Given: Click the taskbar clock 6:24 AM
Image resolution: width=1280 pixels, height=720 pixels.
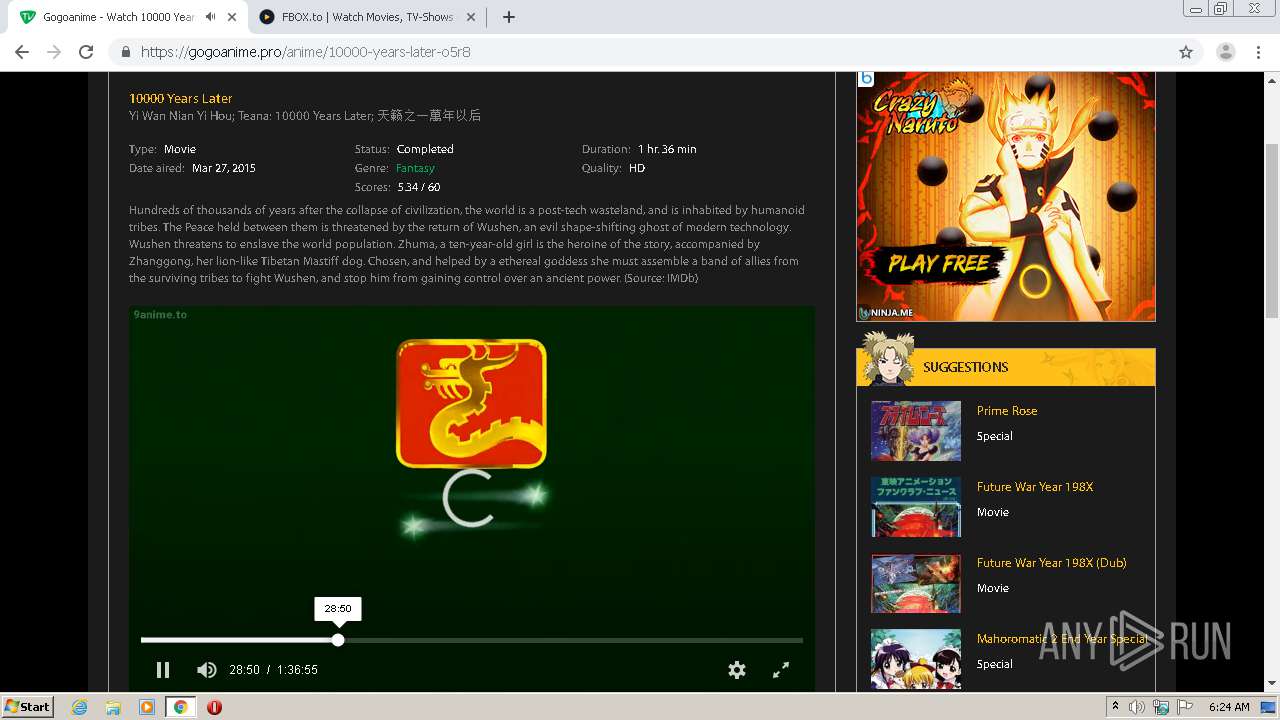Looking at the screenshot, I should 1229,707.
